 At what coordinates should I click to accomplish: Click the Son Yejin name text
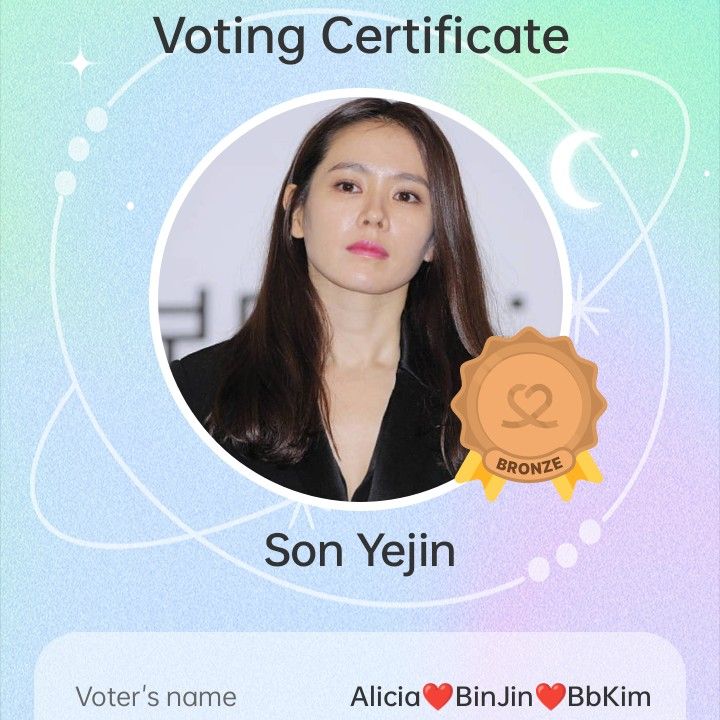tap(360, 552)
